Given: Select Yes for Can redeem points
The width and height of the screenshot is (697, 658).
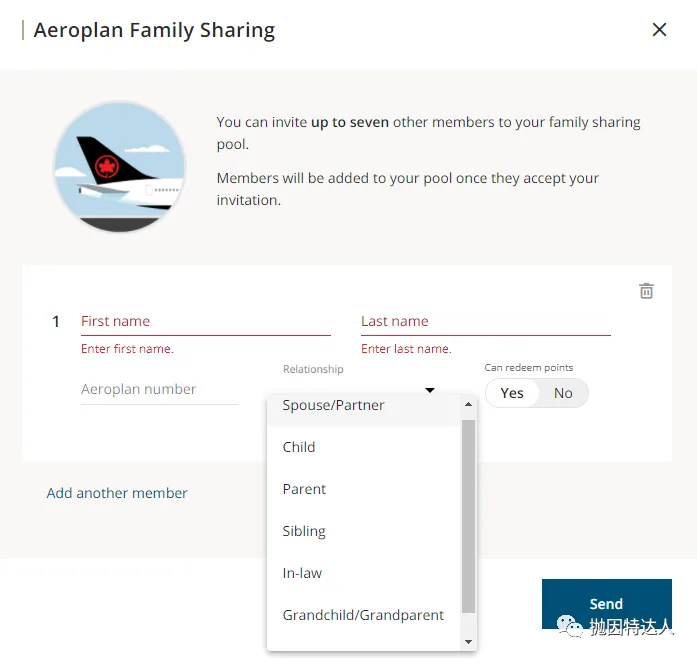Looking at the screenshot, I should pyautogui.click(x=512, y=393).
